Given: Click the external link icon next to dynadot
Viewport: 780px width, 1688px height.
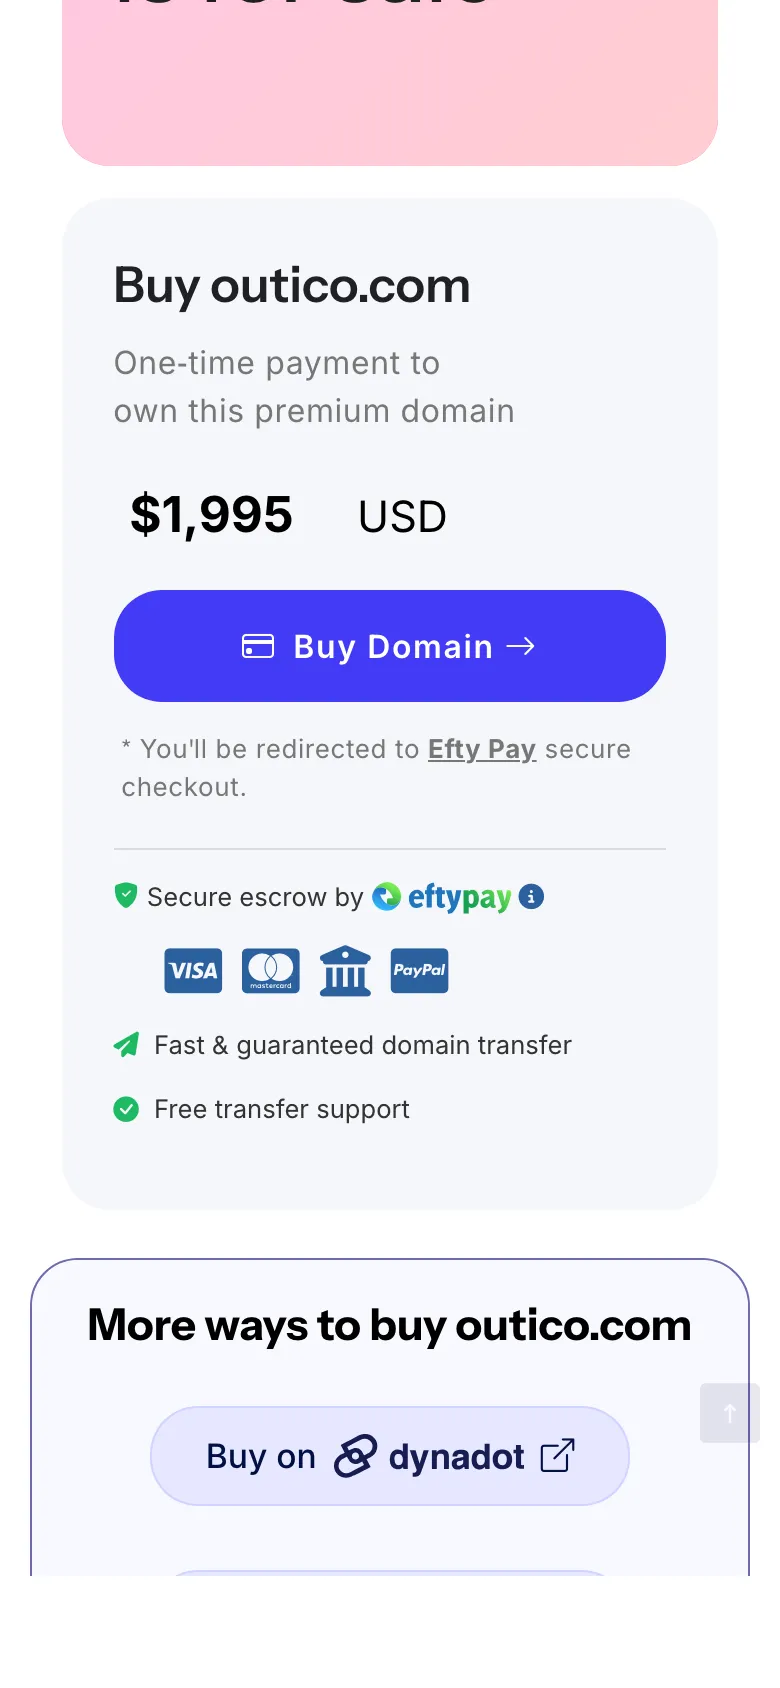Looking at the screenshot, I should point(557,1456).
